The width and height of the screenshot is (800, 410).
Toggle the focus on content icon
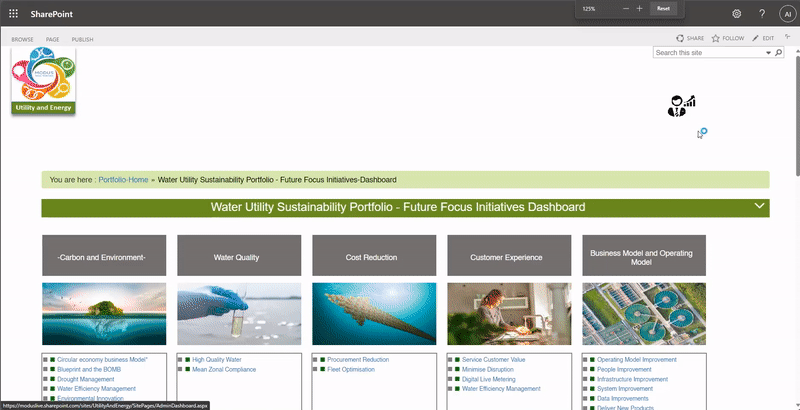[x=787, y=37]
